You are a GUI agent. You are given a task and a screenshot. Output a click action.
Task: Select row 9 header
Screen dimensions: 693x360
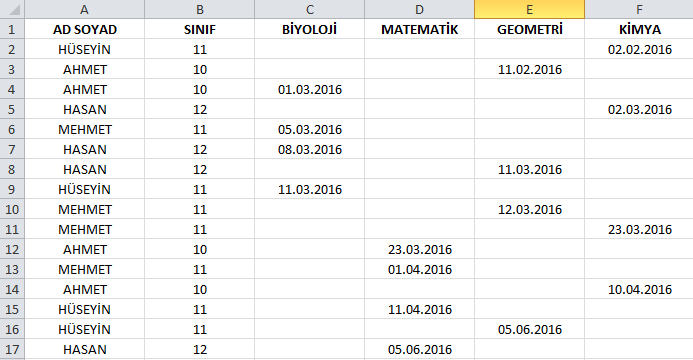(12, 189)
